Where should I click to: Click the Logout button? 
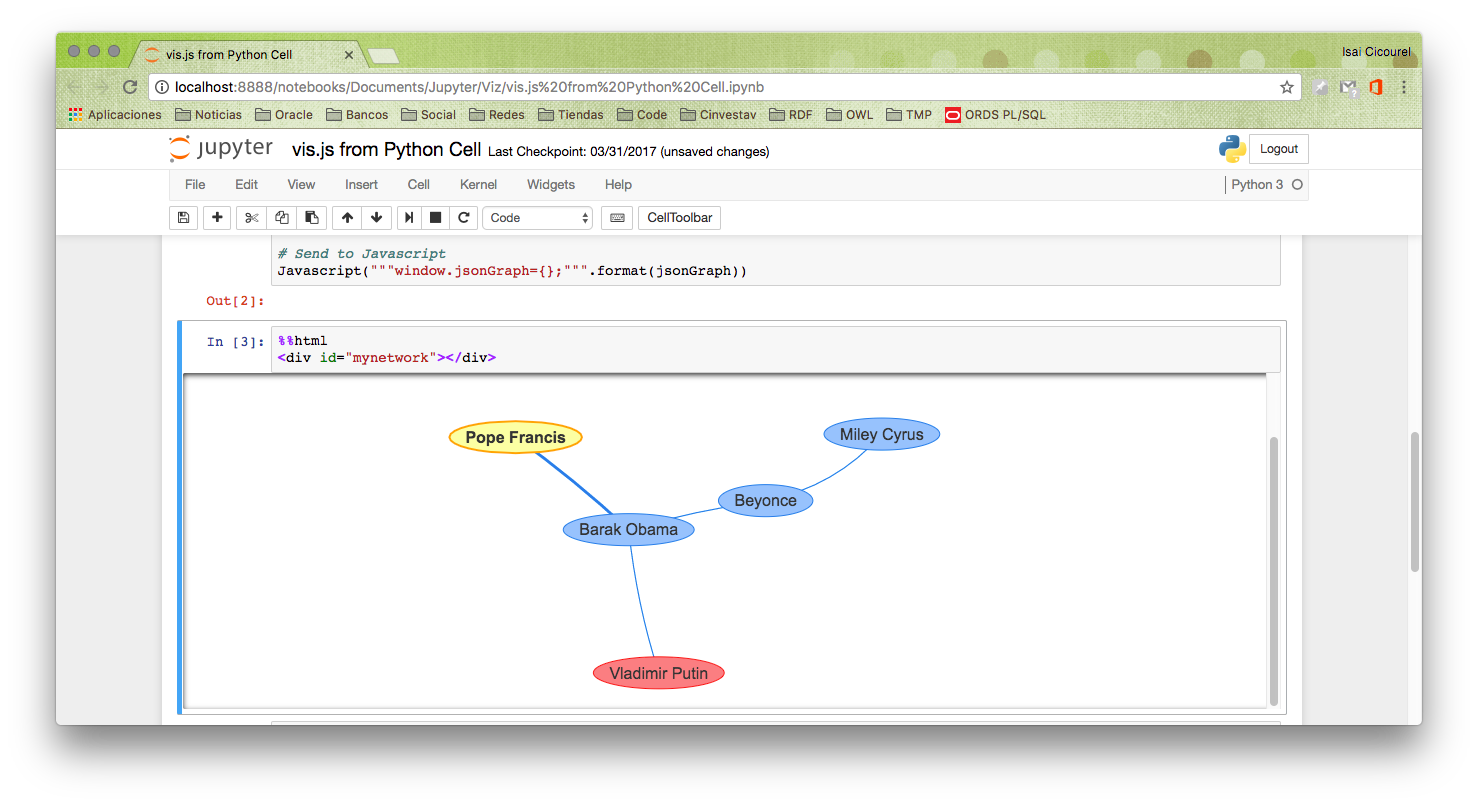(1278, 148)
